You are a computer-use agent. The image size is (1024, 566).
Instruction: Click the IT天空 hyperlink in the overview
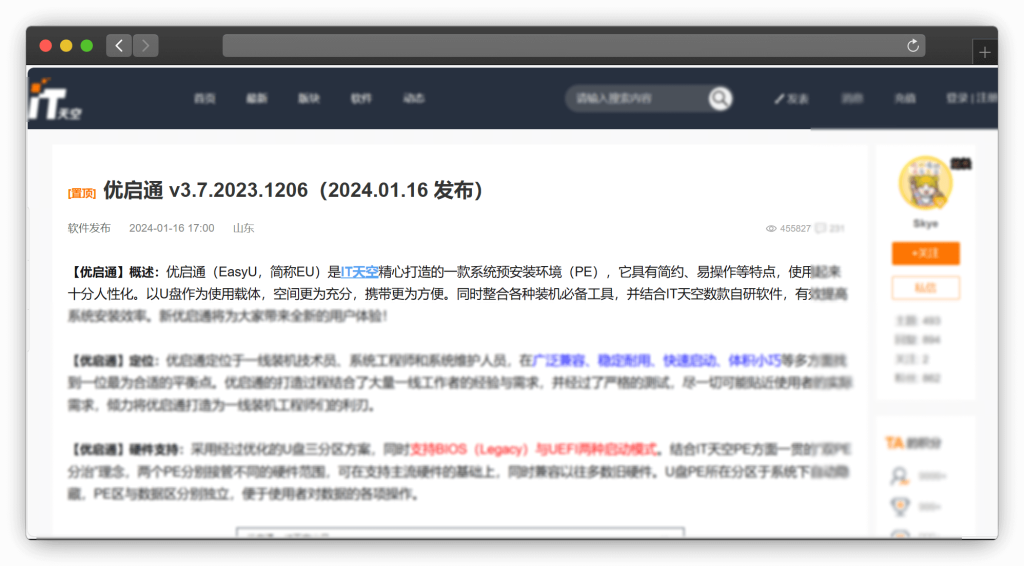359,272
